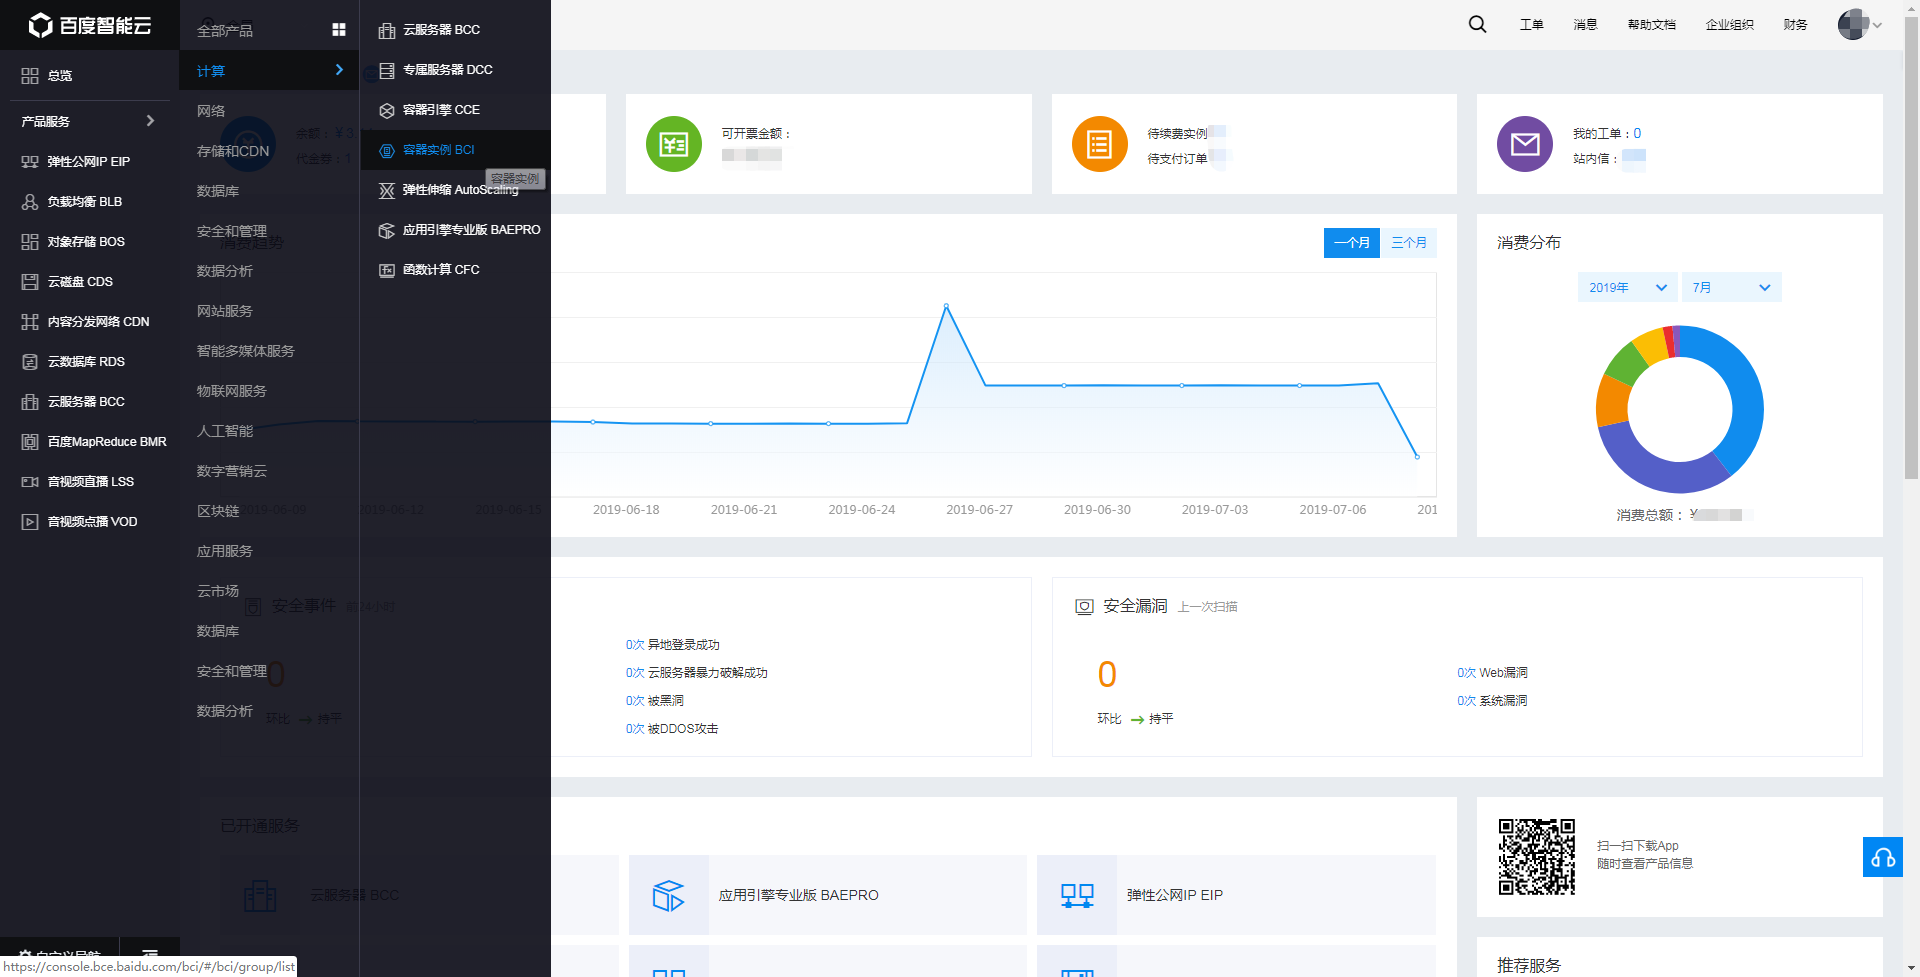Click the peak data point on consumption chart
Viewport: 1920px width, 977px height.
(x=946, y=306)
